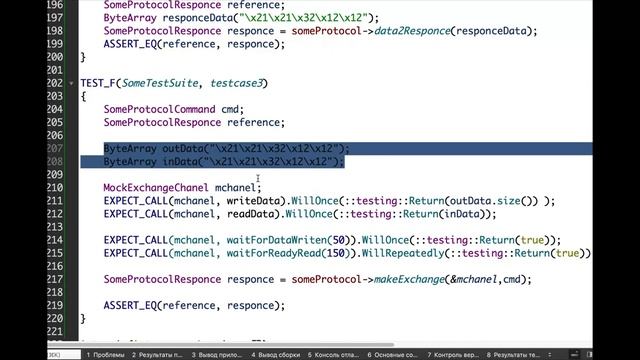Click 'readData' in the EXPECT_CALL on line 212
The width and height of the screenshot is (640, 360).
click(x=250, y=214)
